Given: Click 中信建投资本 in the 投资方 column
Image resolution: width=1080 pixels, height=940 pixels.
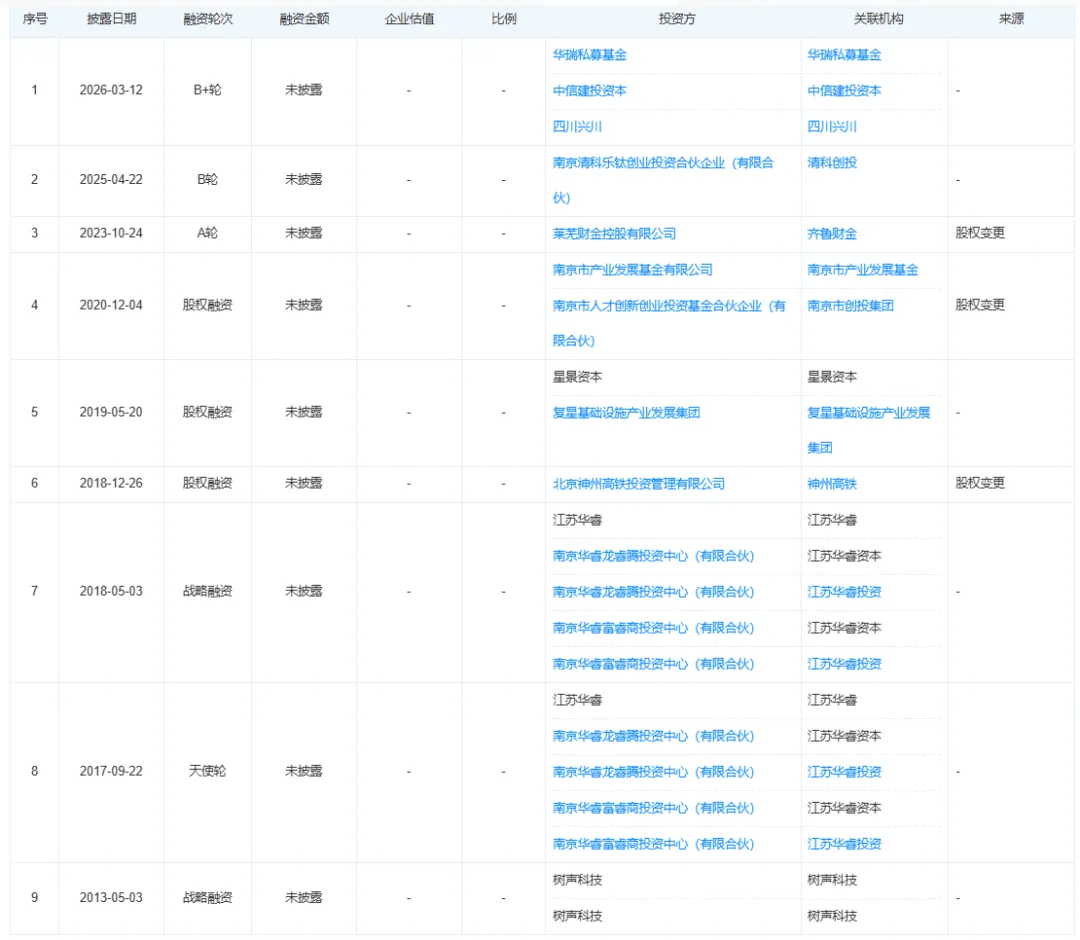Looking at the screenshot, I should point(590,91).
